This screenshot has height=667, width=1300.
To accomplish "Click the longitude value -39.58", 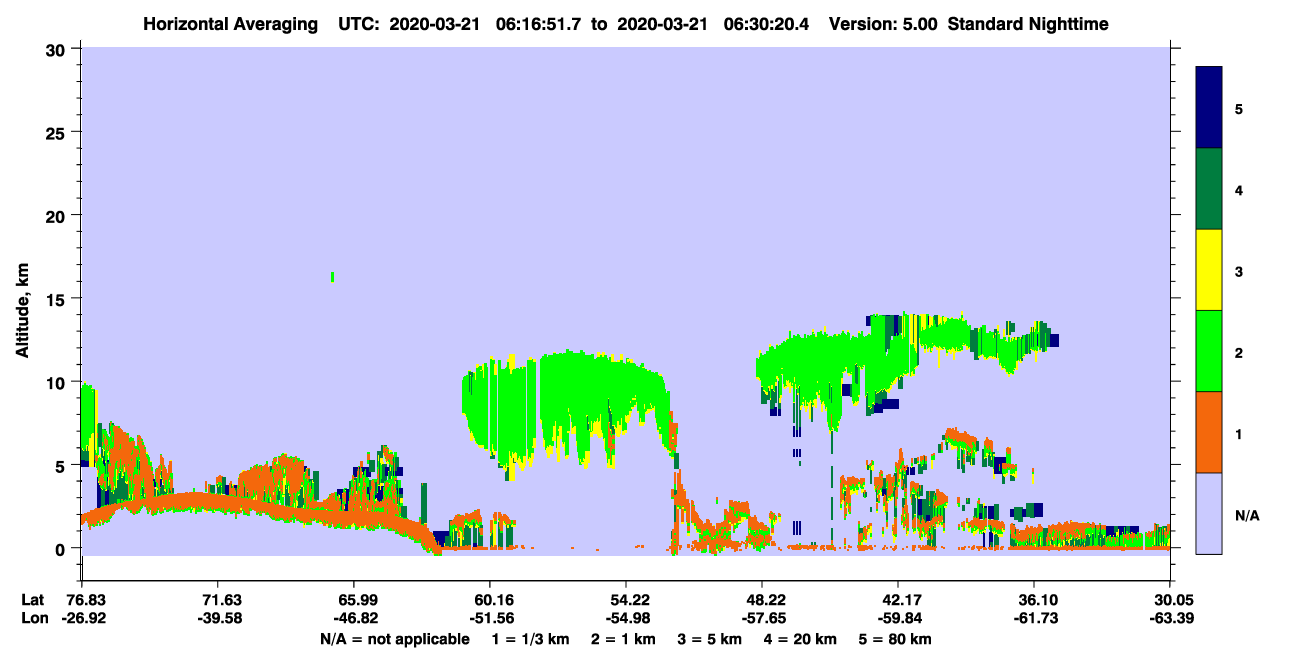I will pyautogui.click(x=218, y=618).
